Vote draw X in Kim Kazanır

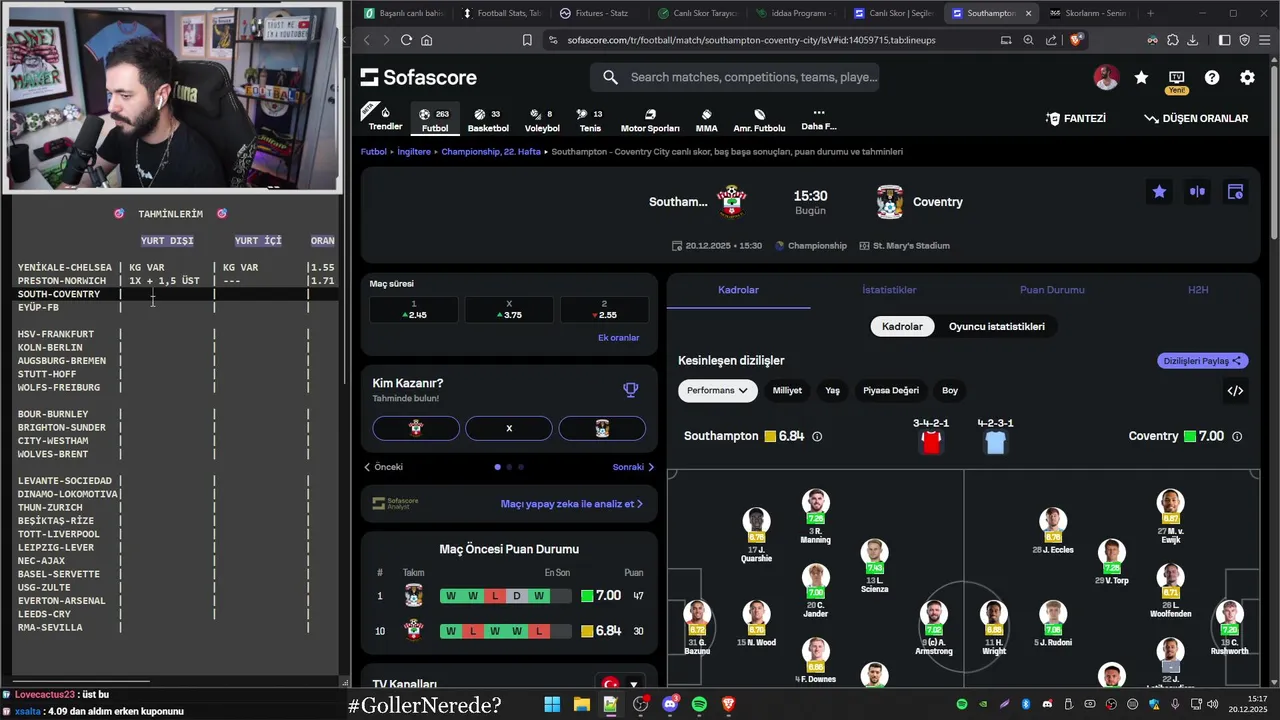pyautogui.click(x=509, y=428)
